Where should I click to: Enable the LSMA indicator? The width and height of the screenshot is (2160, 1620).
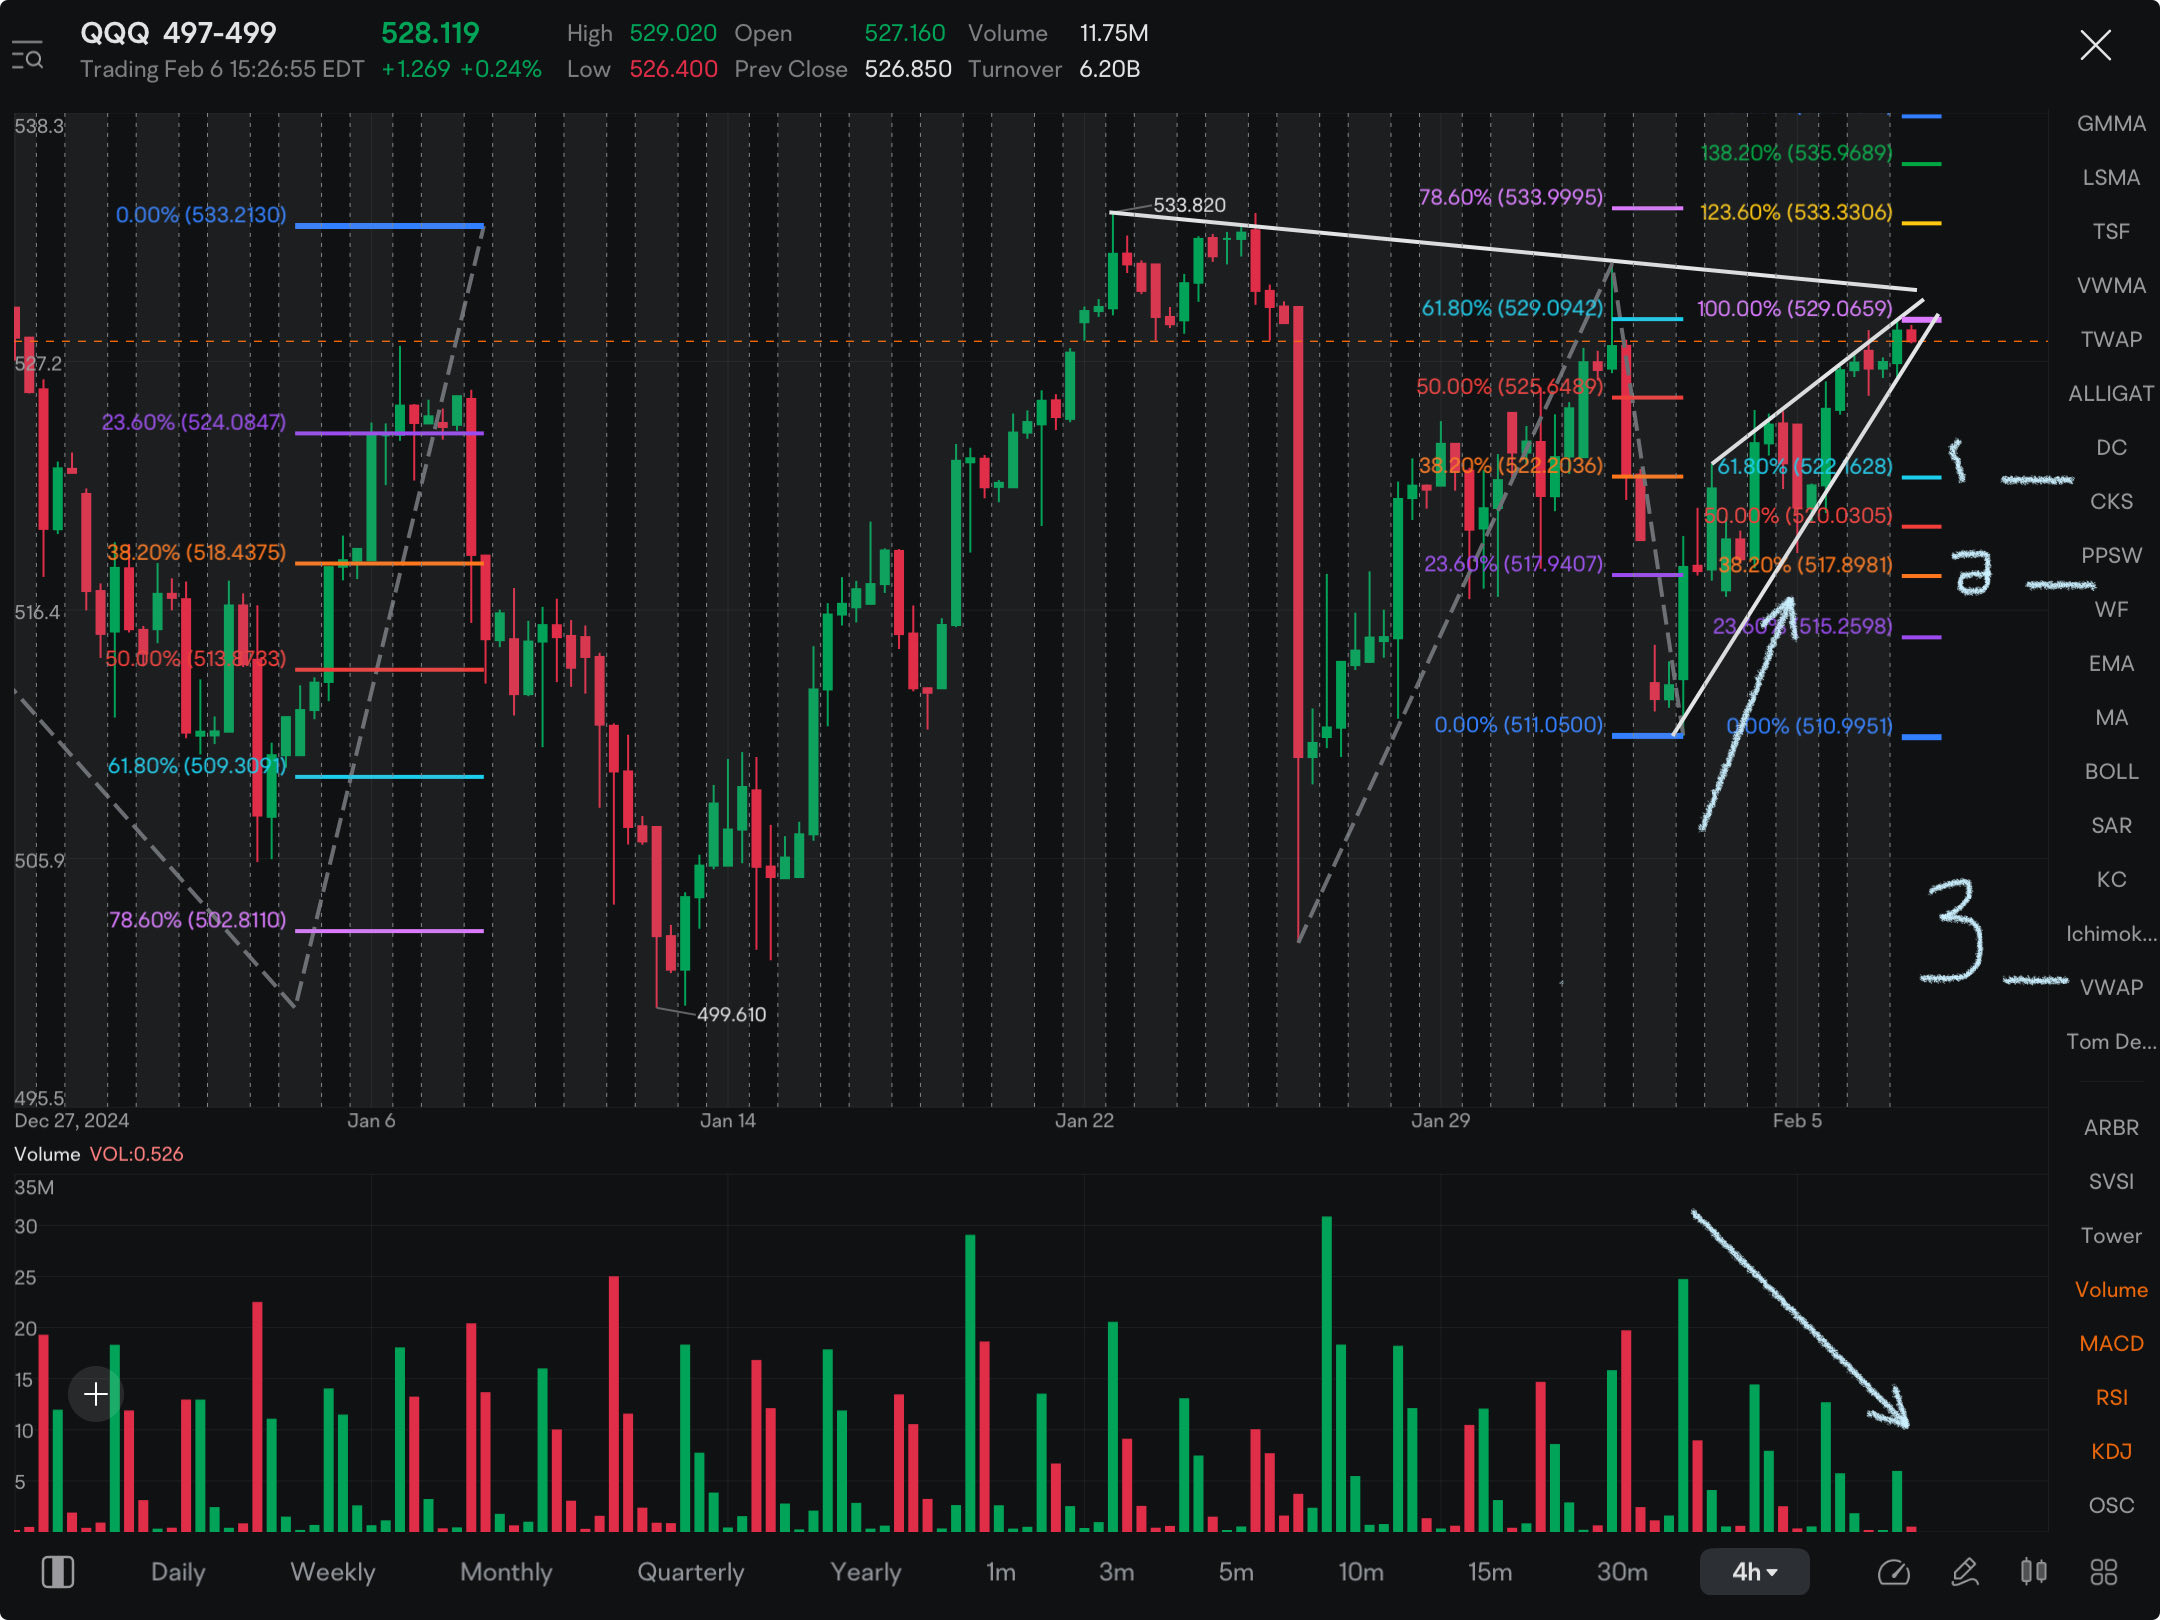[x=2111, y=178]
